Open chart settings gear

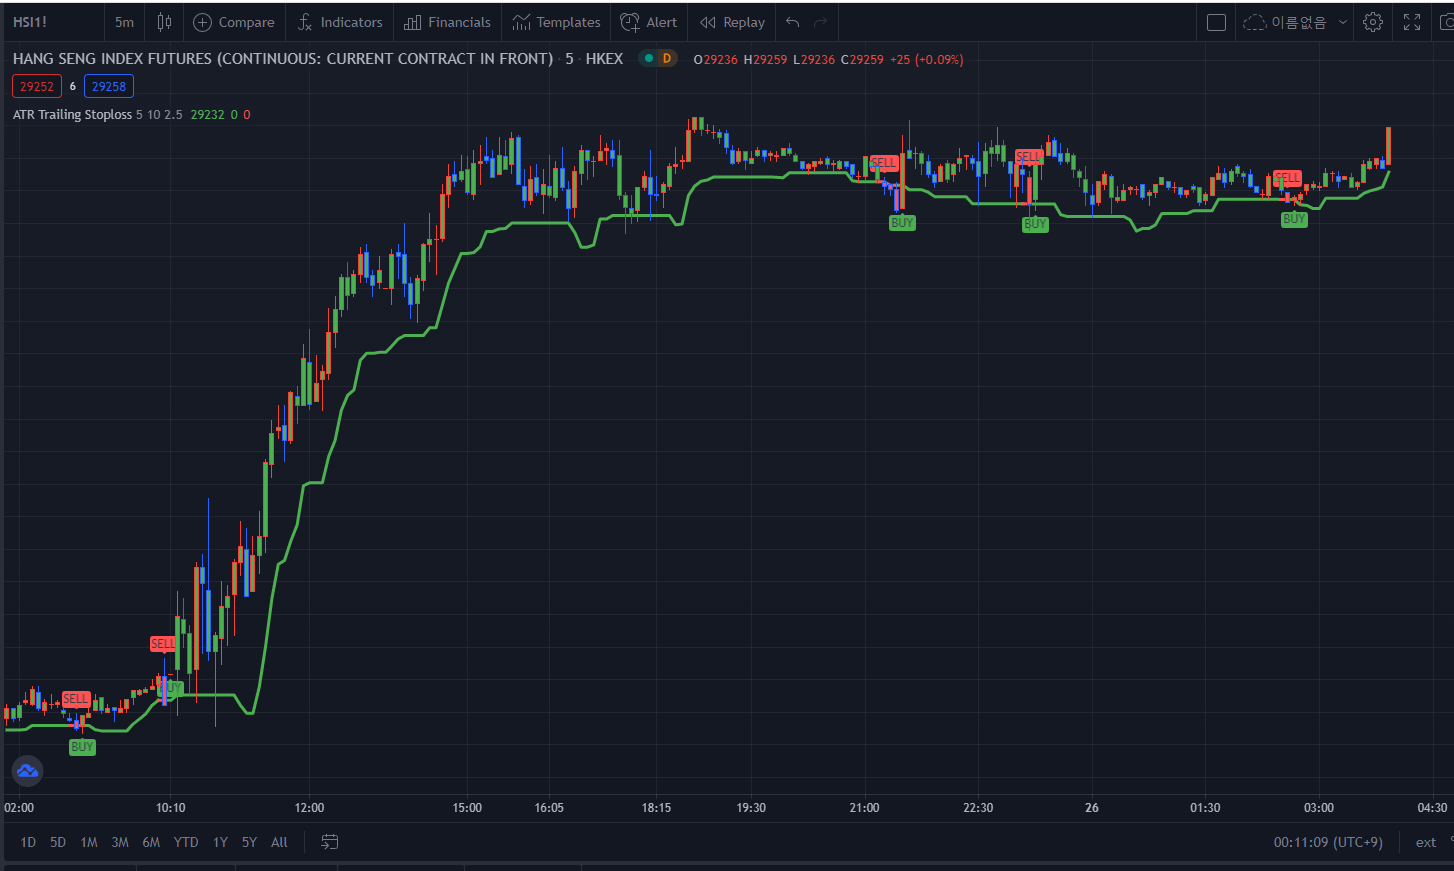coord(1373,22)
